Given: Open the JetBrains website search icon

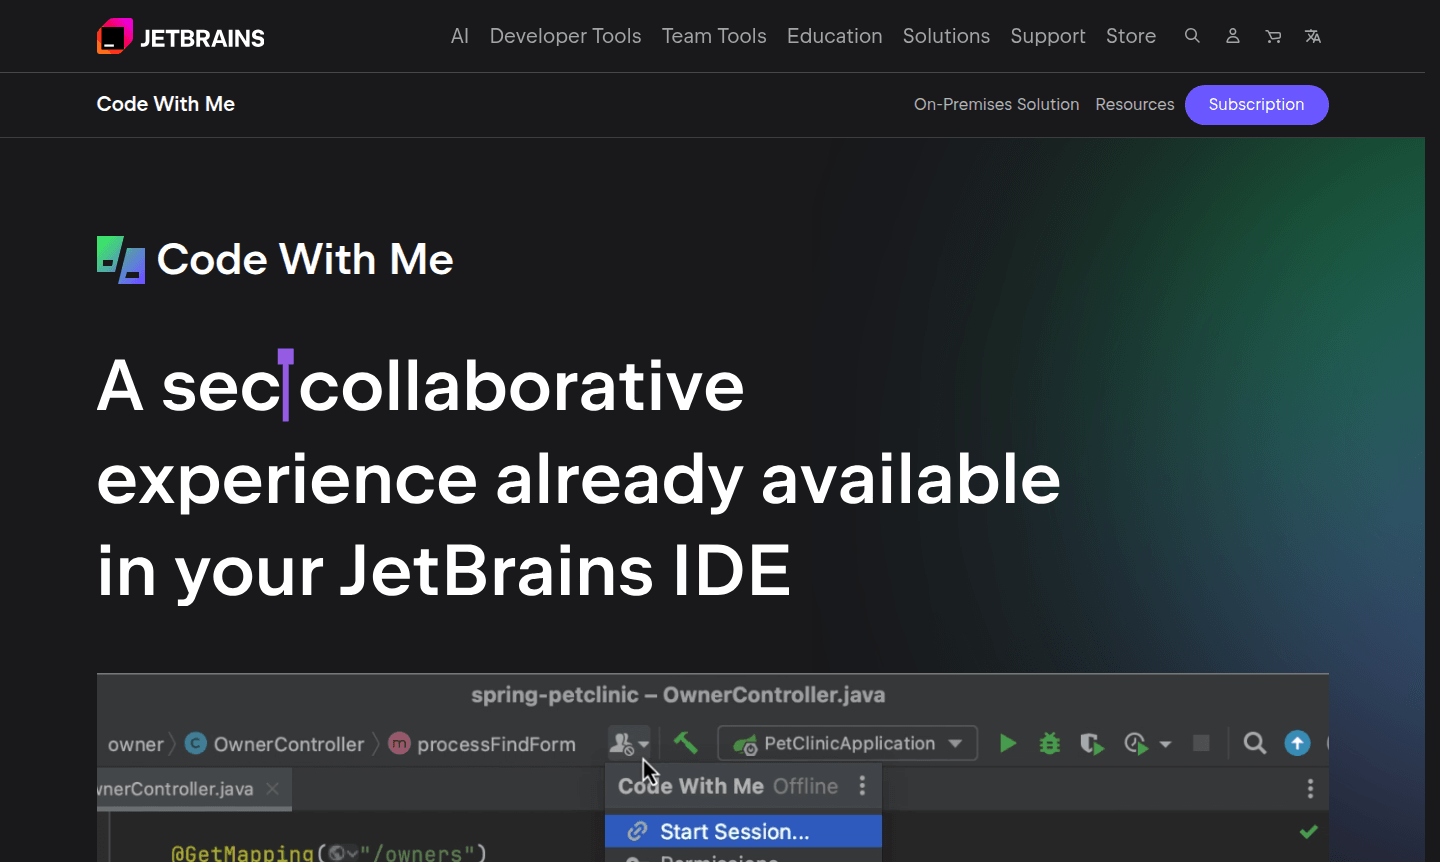Looking at the screenshot, I should pos(1192,36).
